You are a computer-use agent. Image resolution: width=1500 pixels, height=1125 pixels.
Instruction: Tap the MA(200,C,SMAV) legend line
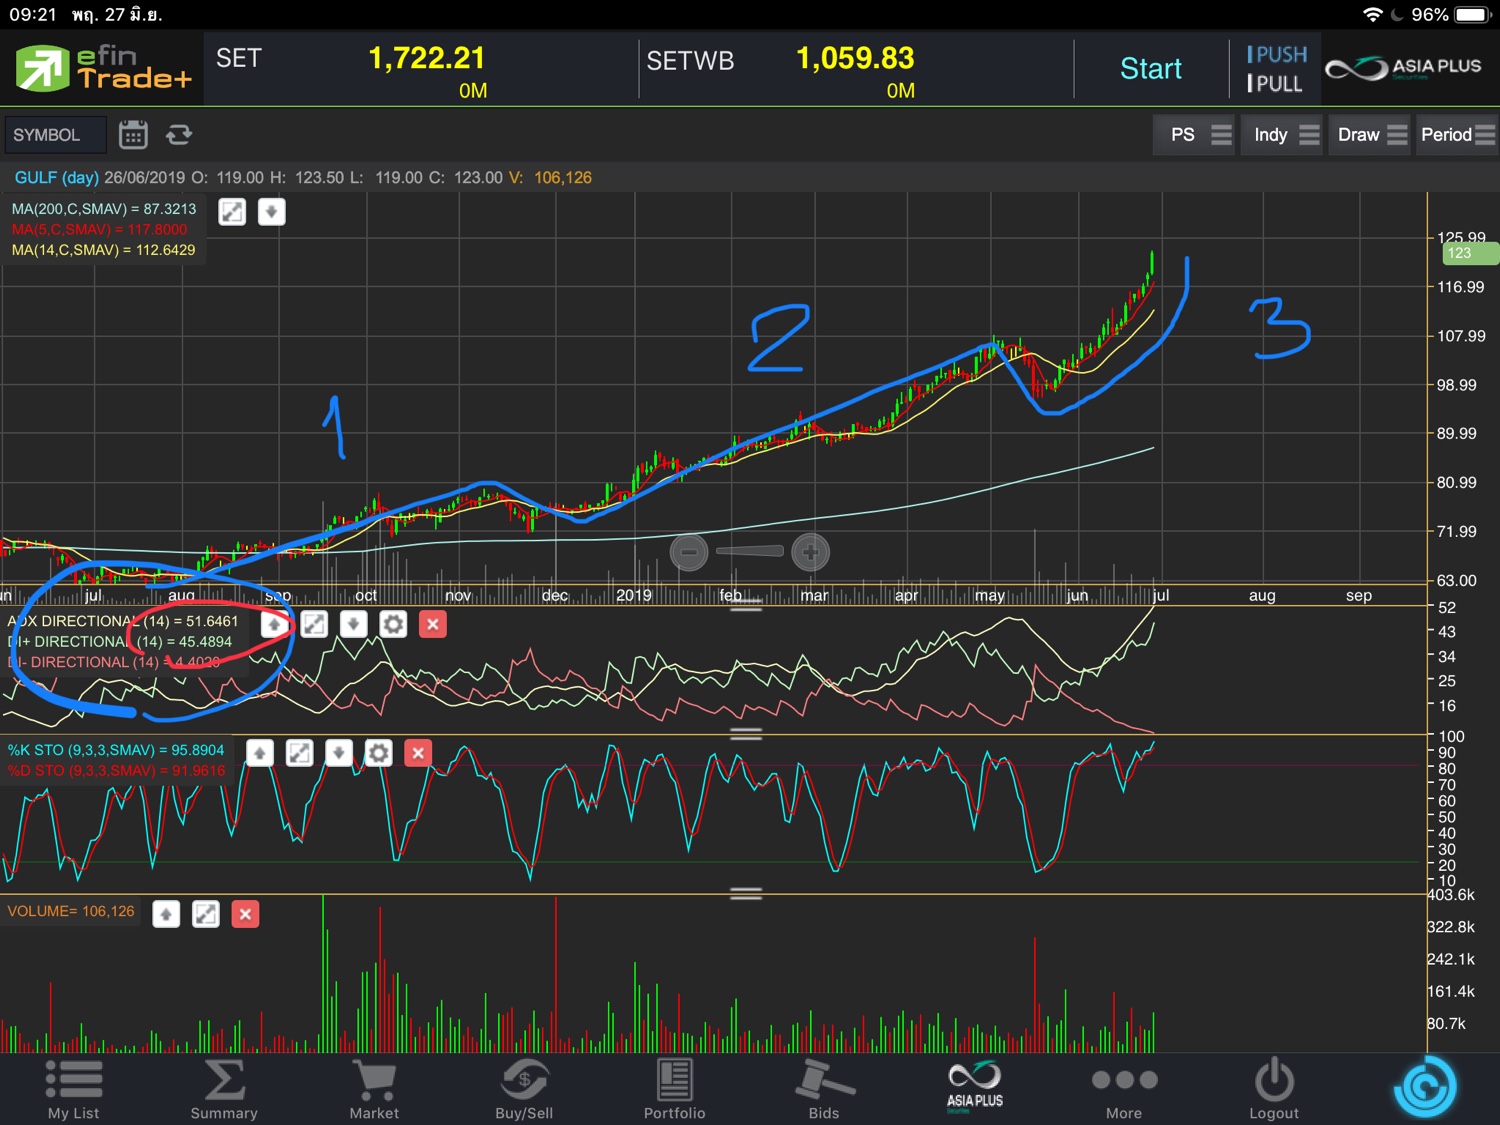[104, 209]
